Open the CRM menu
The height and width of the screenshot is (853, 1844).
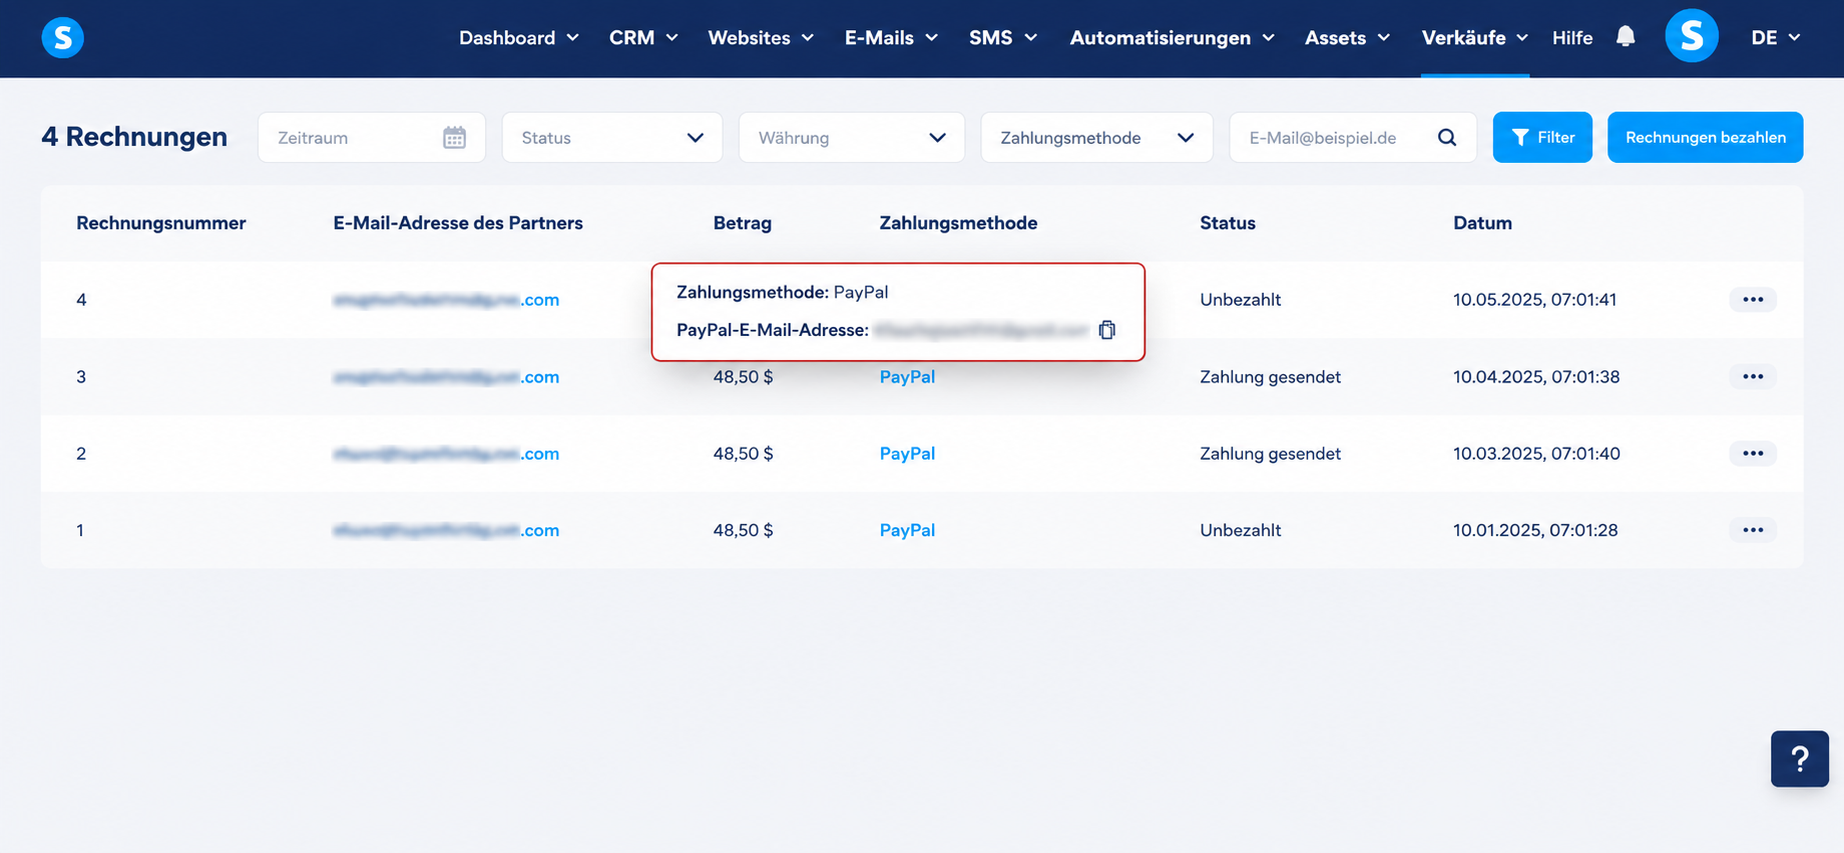point(644,37)
